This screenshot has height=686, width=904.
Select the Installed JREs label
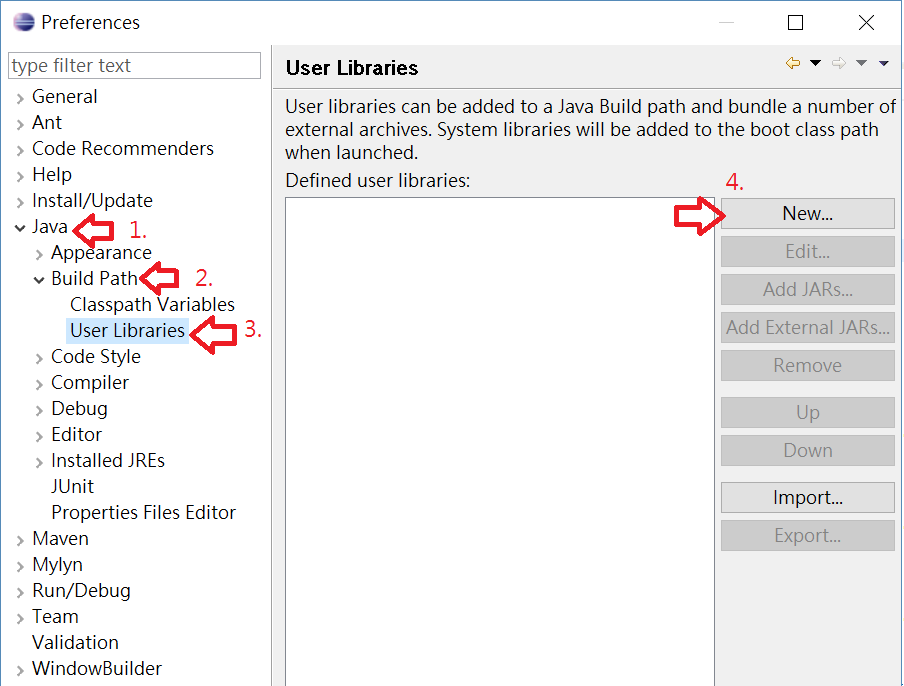point(108,461)
